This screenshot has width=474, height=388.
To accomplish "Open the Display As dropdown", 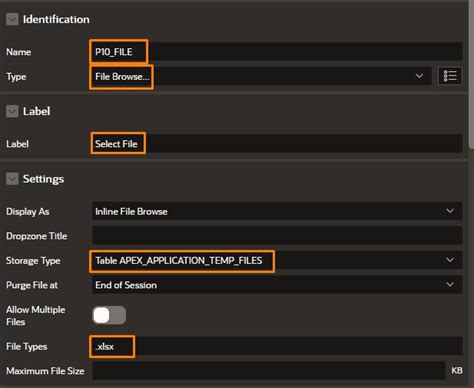I will [x=277, y=211].
